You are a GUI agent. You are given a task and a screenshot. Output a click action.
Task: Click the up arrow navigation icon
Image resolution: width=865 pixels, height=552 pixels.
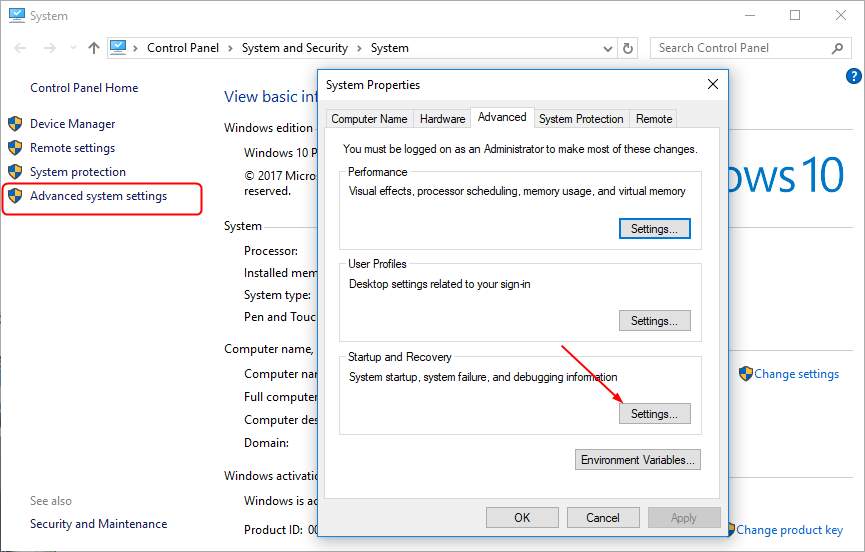coord(93,48)
